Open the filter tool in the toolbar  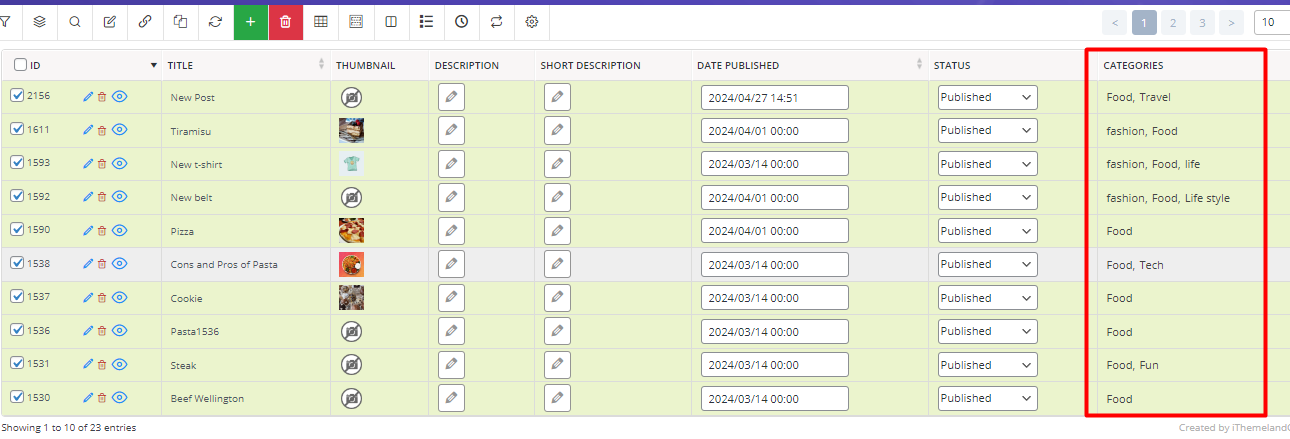5,21
